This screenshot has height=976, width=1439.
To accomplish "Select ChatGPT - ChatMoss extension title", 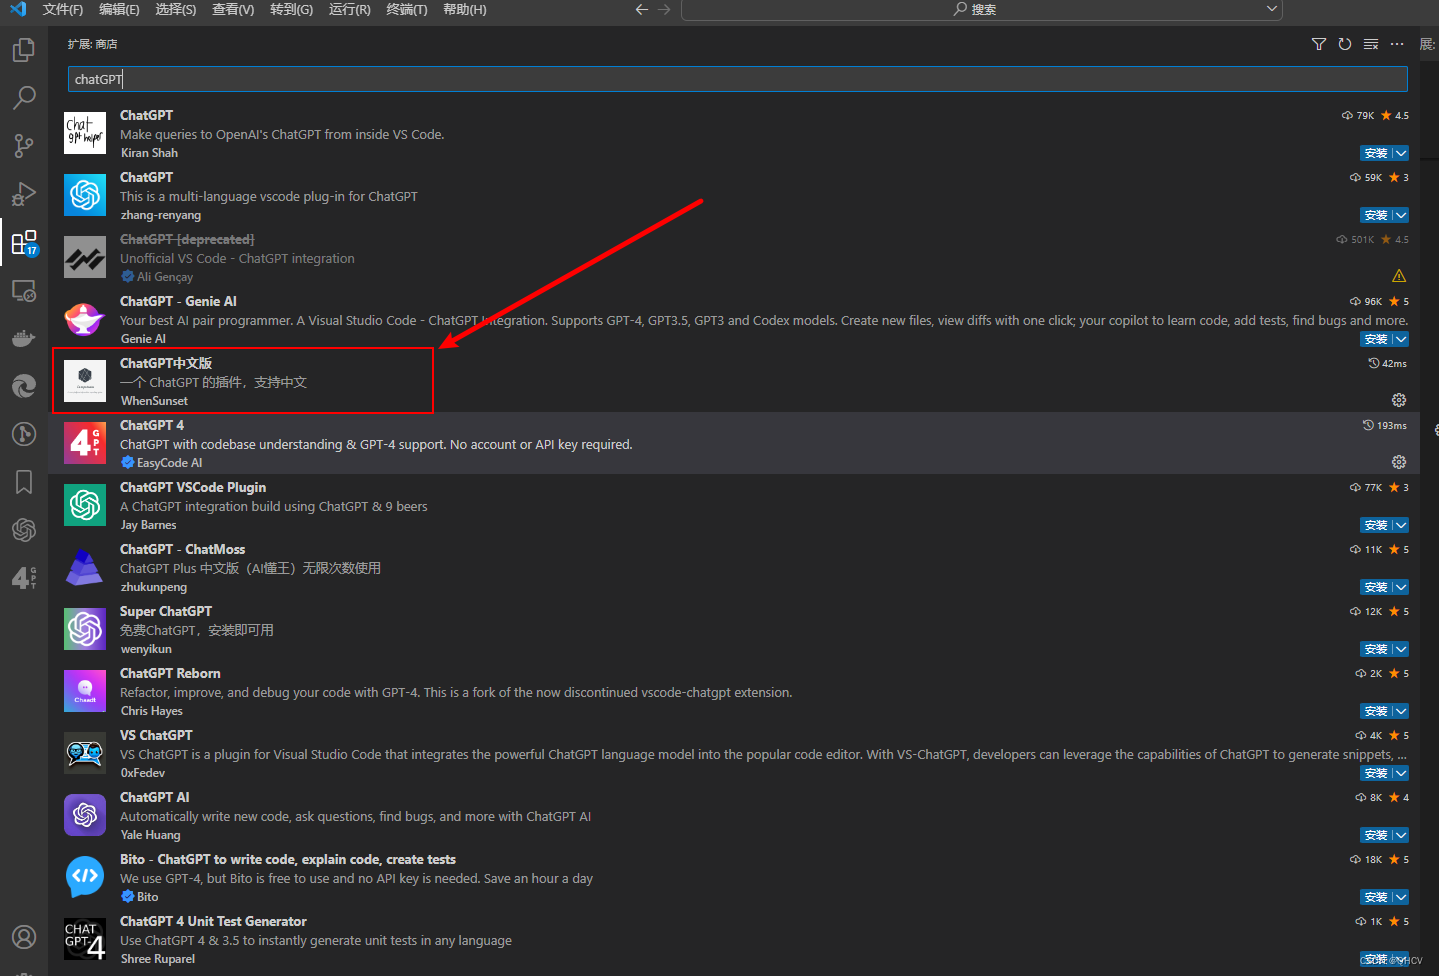I will [182, 549].
